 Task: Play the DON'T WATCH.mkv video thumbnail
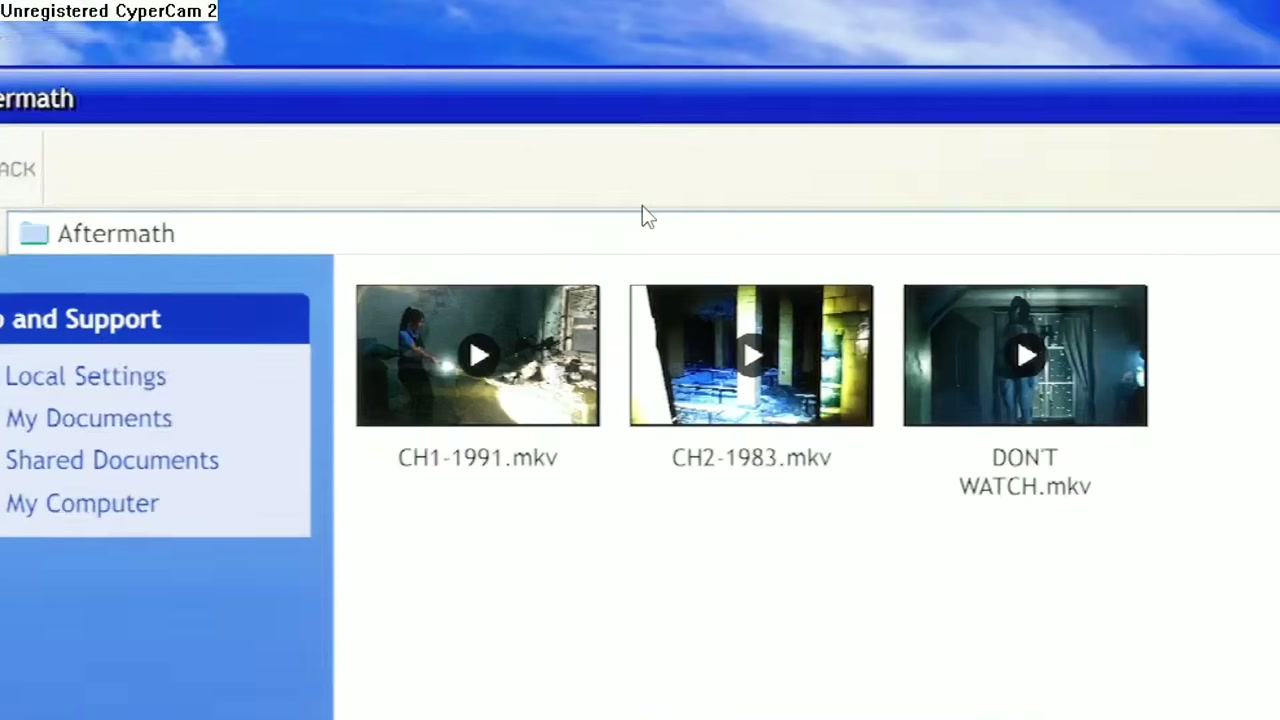pos(1025,355)
